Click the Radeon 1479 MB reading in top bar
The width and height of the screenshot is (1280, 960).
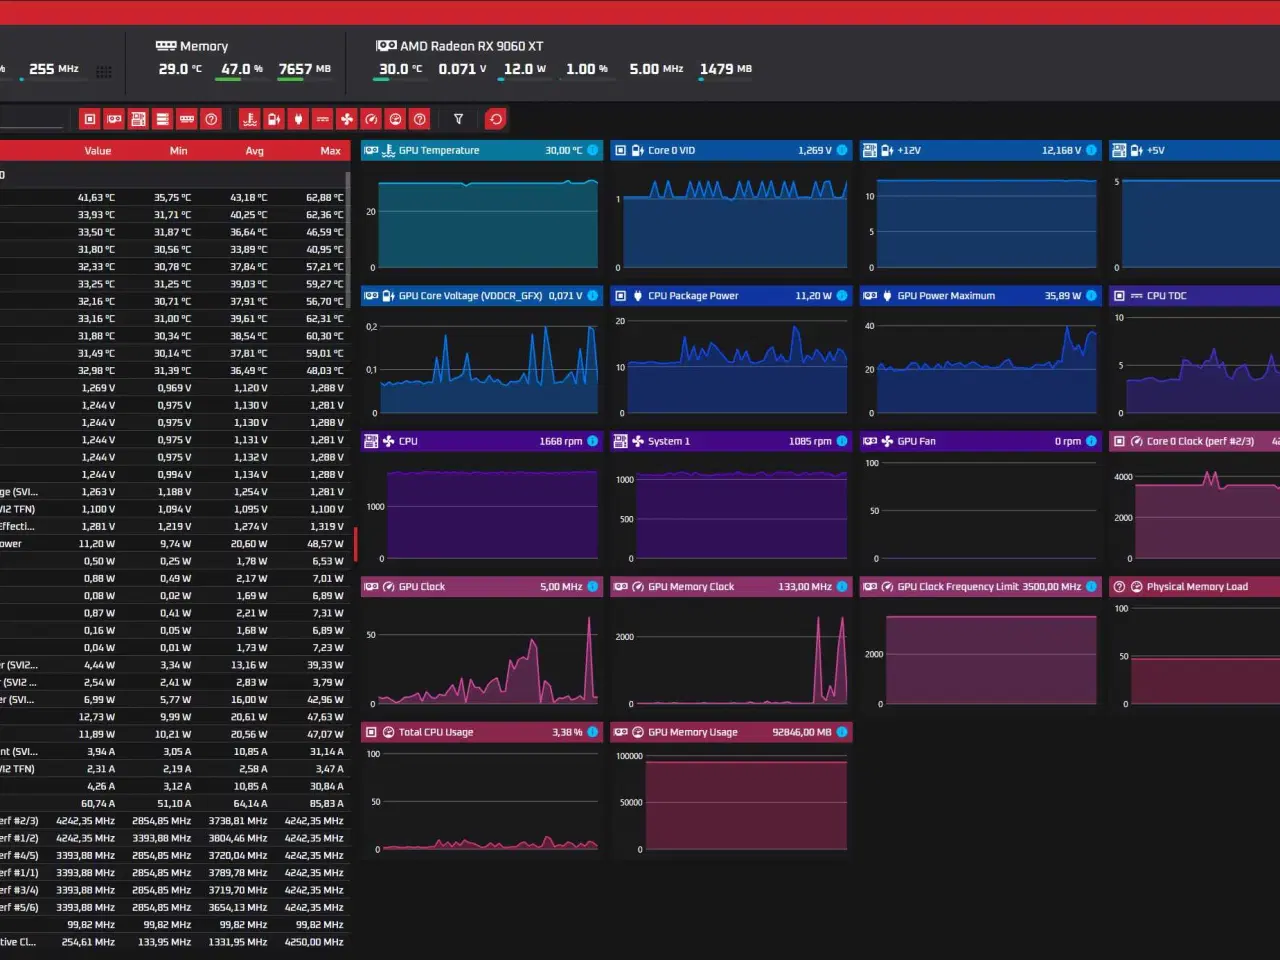click(x=726, y=69)
